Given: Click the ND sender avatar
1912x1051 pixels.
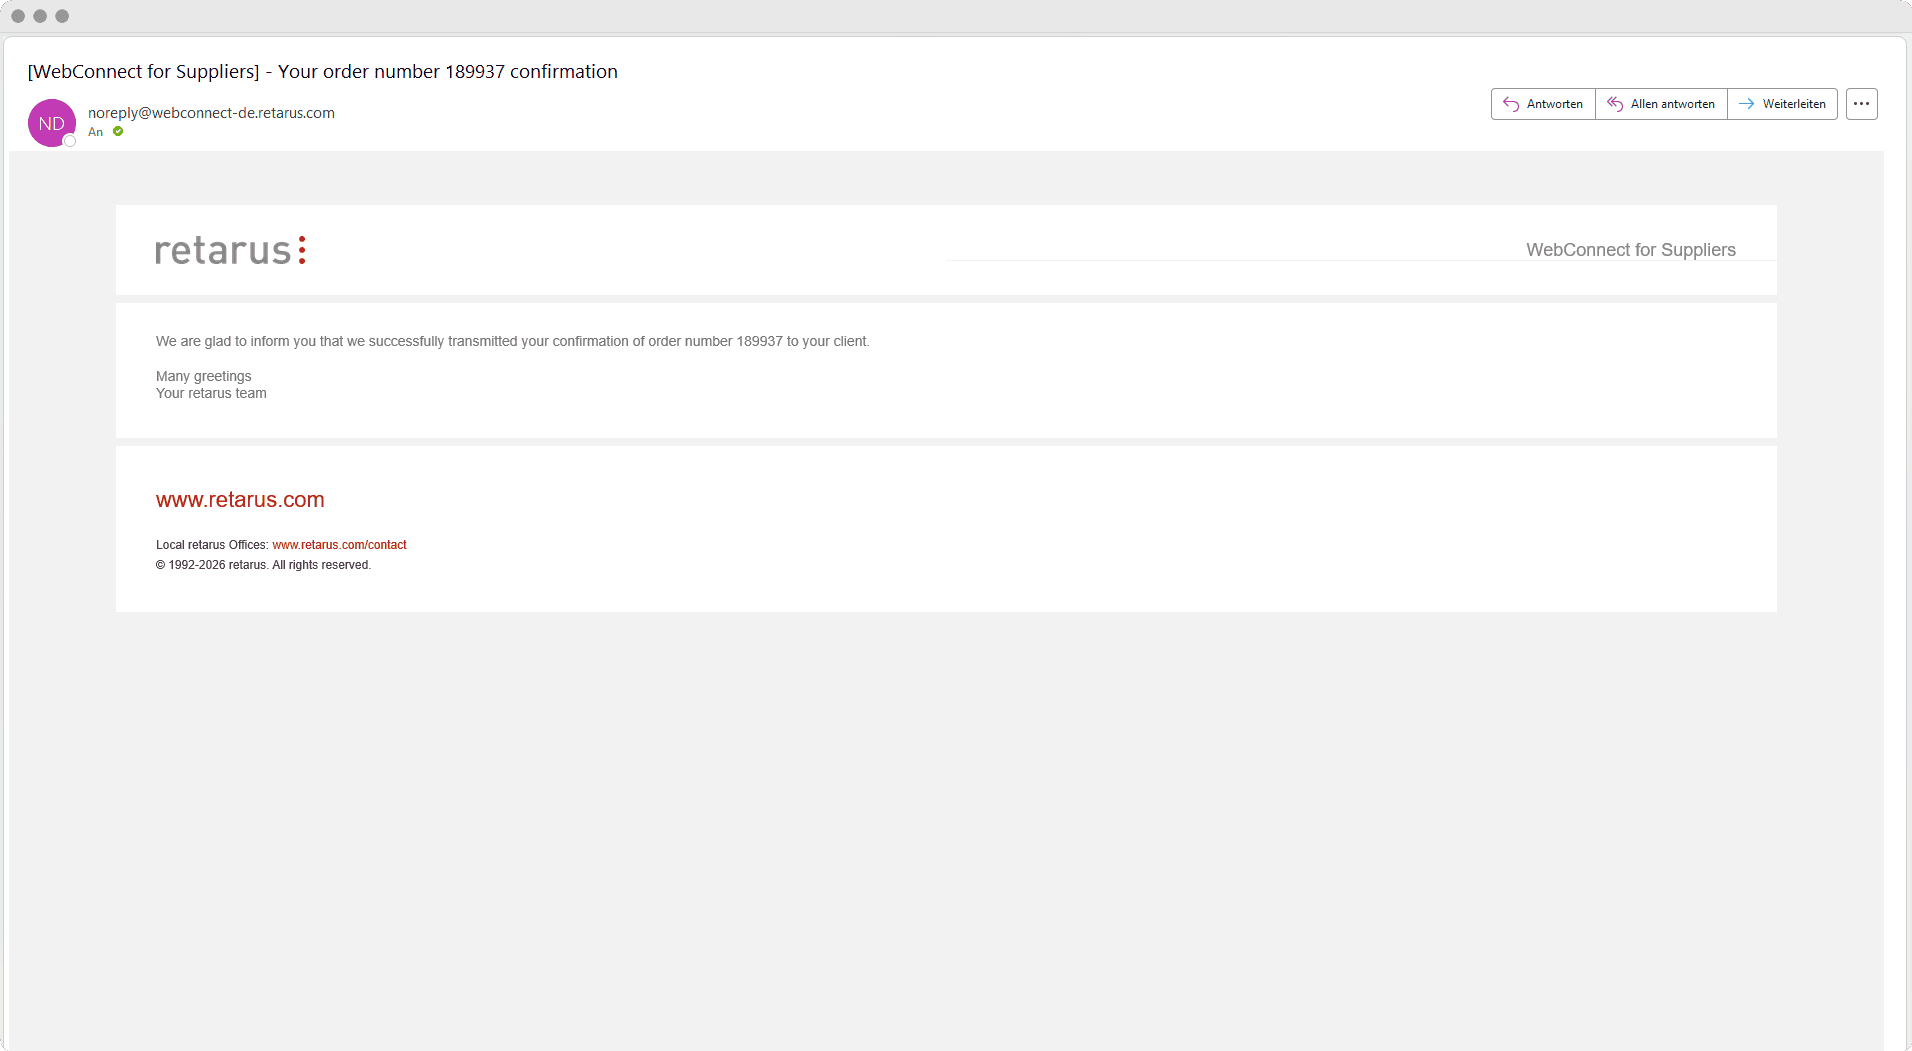Looking at the screenshot, I should [x=52, y=123].
